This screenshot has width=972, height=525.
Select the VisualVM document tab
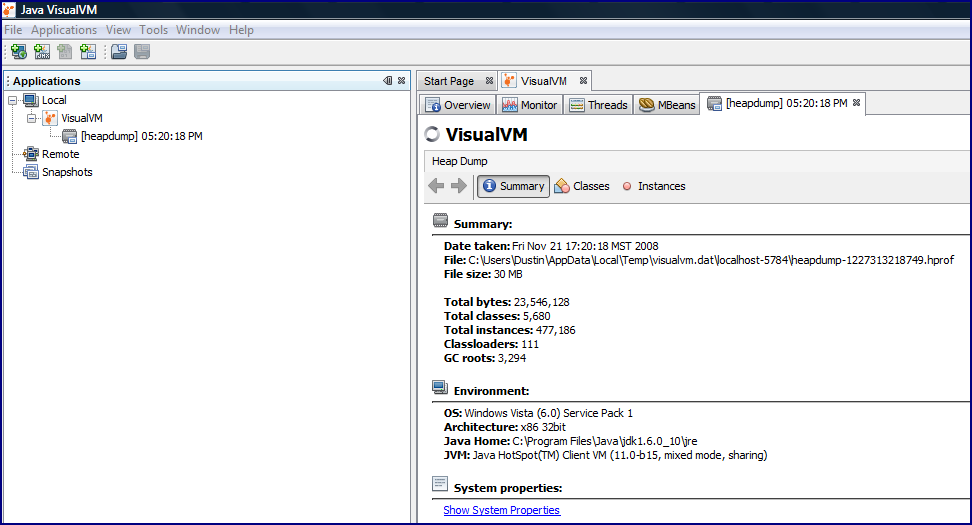point(544,81)
